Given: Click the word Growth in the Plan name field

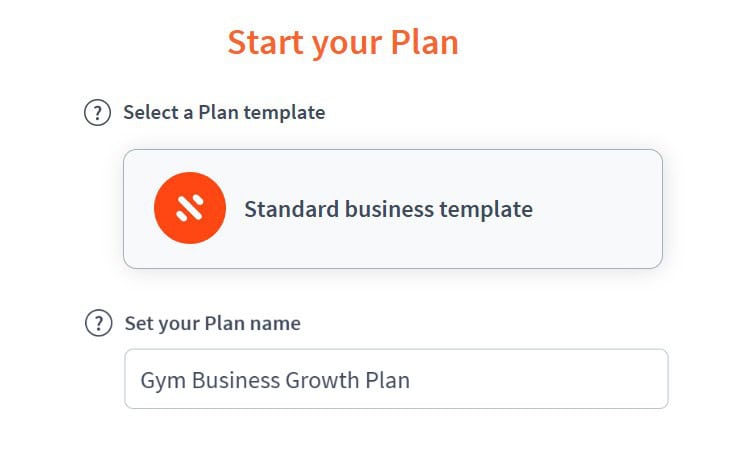Looking at the screenshot, I should pyautogui.click(x=322, y=380).
